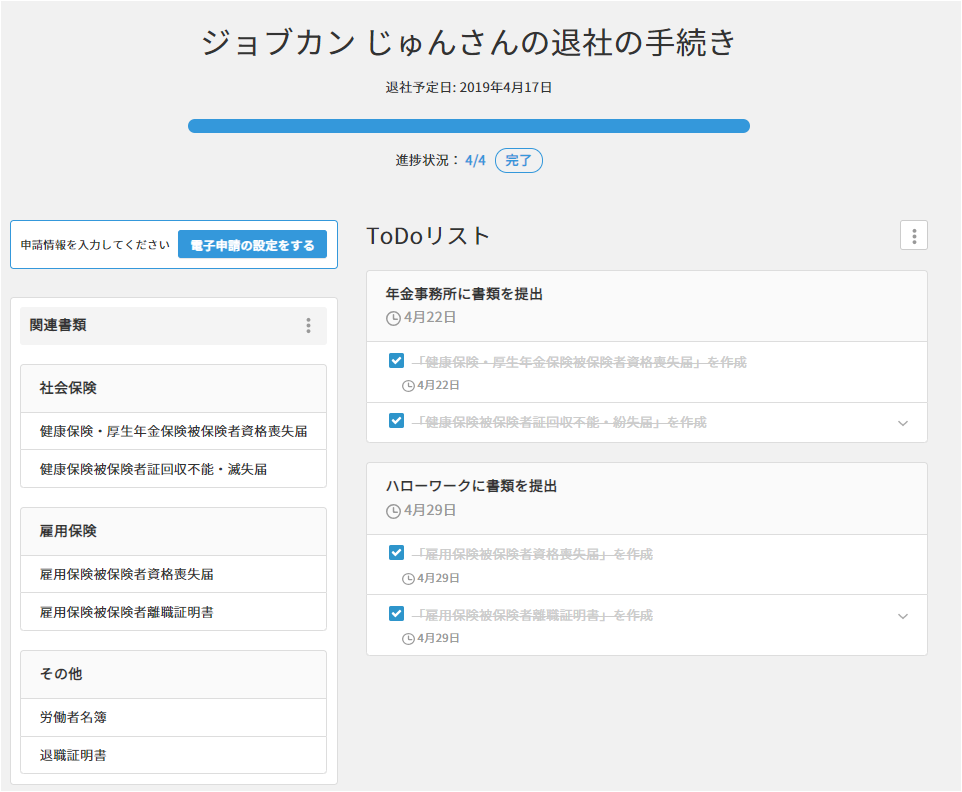This screenshot has width=962, height=792.
Task: Expand the 健康保険被保険者証回収不能・紛失届 task chevron
Action: pos(903,423)
